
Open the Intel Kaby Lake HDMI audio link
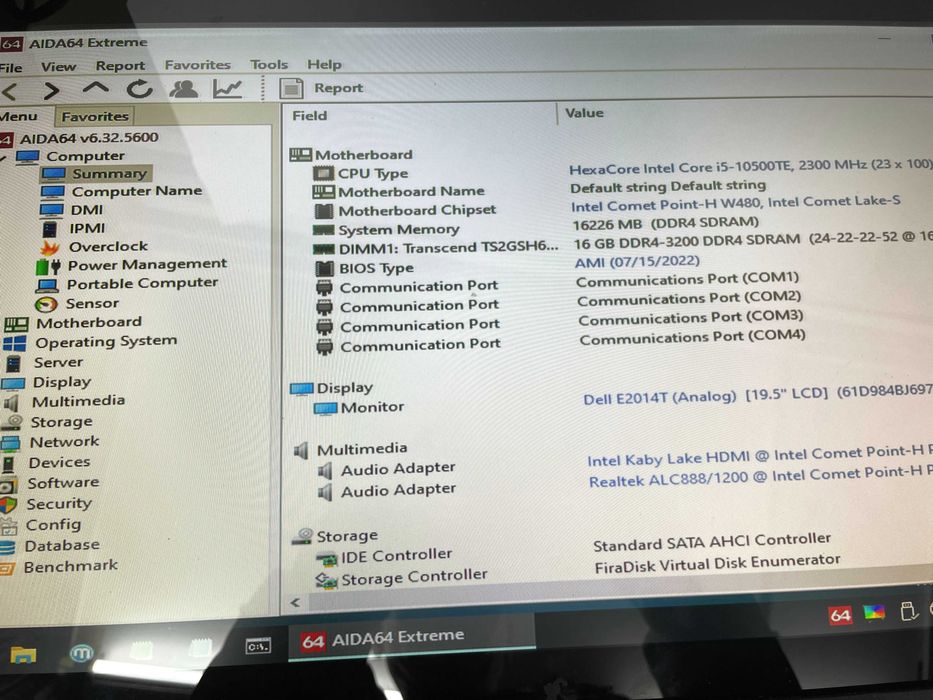tap(760, 457)
